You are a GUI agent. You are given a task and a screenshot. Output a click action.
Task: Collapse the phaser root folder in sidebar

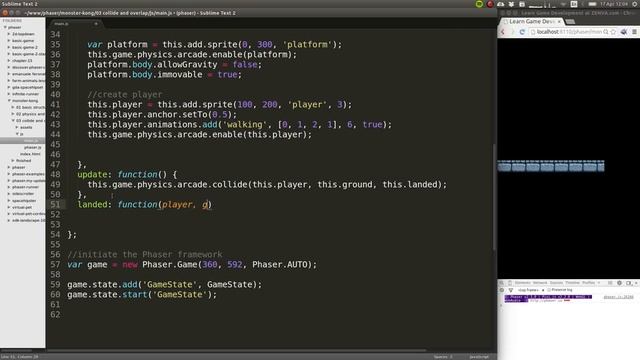click(x=5, y=27)
